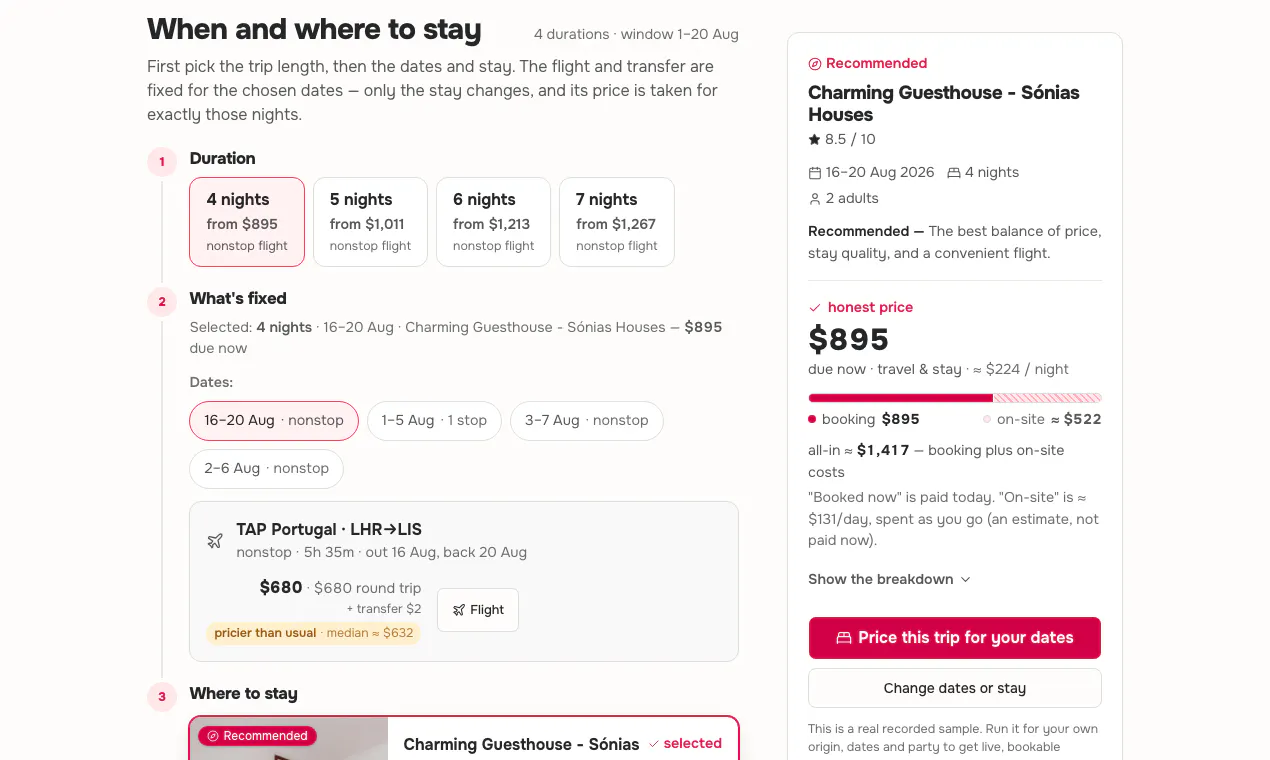Click the calendar icon next to 16–20 Aug 2026
This screenshot has width=1270, height=760.
[815, 172]
